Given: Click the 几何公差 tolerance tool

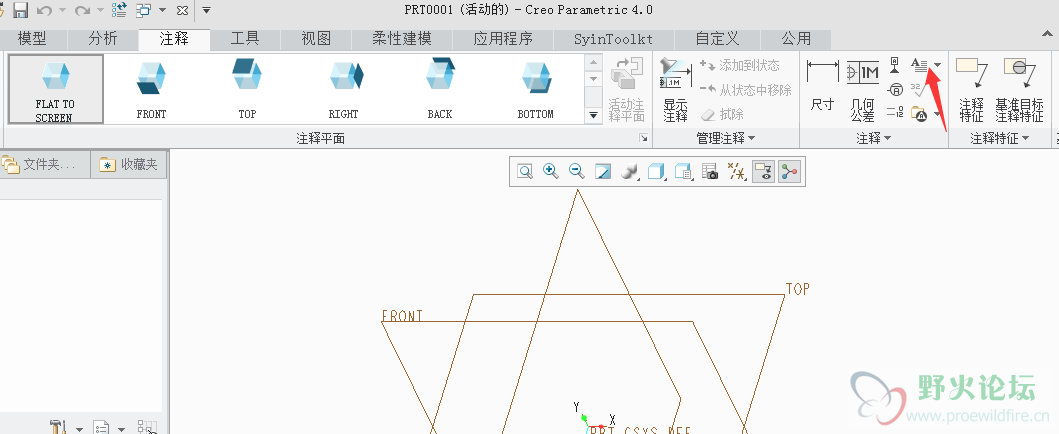Looking at the screenshot, I should [862, 89].
